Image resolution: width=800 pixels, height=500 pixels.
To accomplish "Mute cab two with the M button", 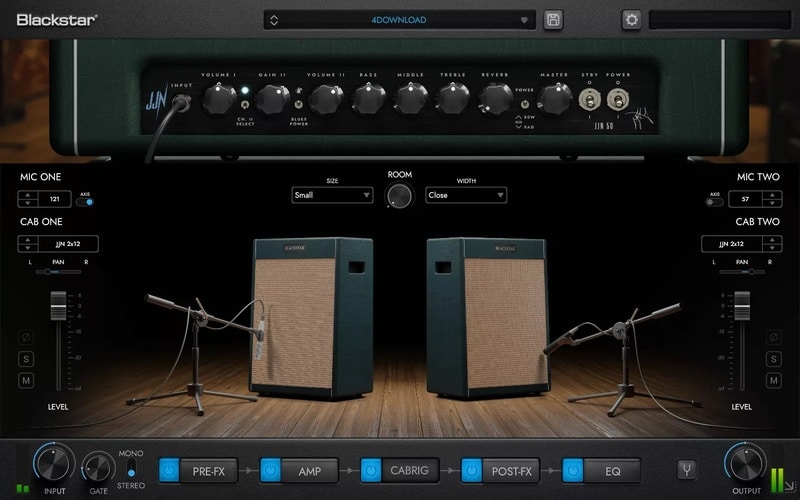I will tap(772, 380).
